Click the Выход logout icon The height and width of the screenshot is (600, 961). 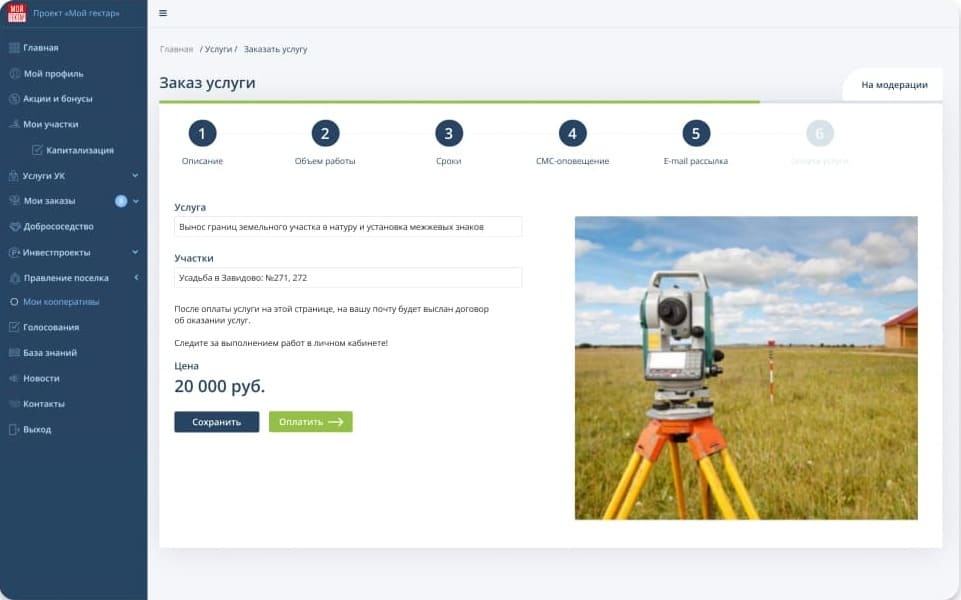[14, 429]
